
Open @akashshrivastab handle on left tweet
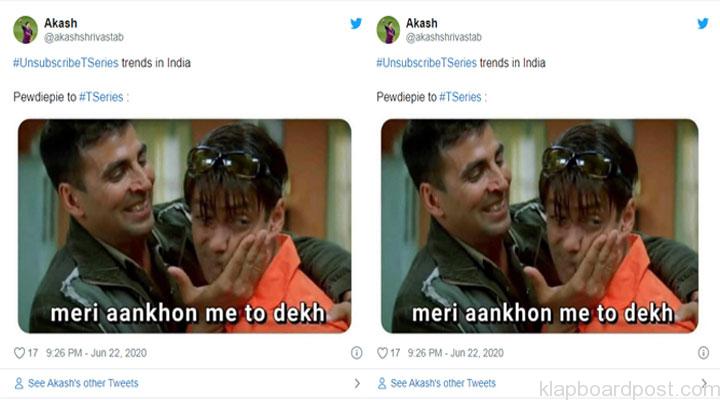[x=84, y=37]
